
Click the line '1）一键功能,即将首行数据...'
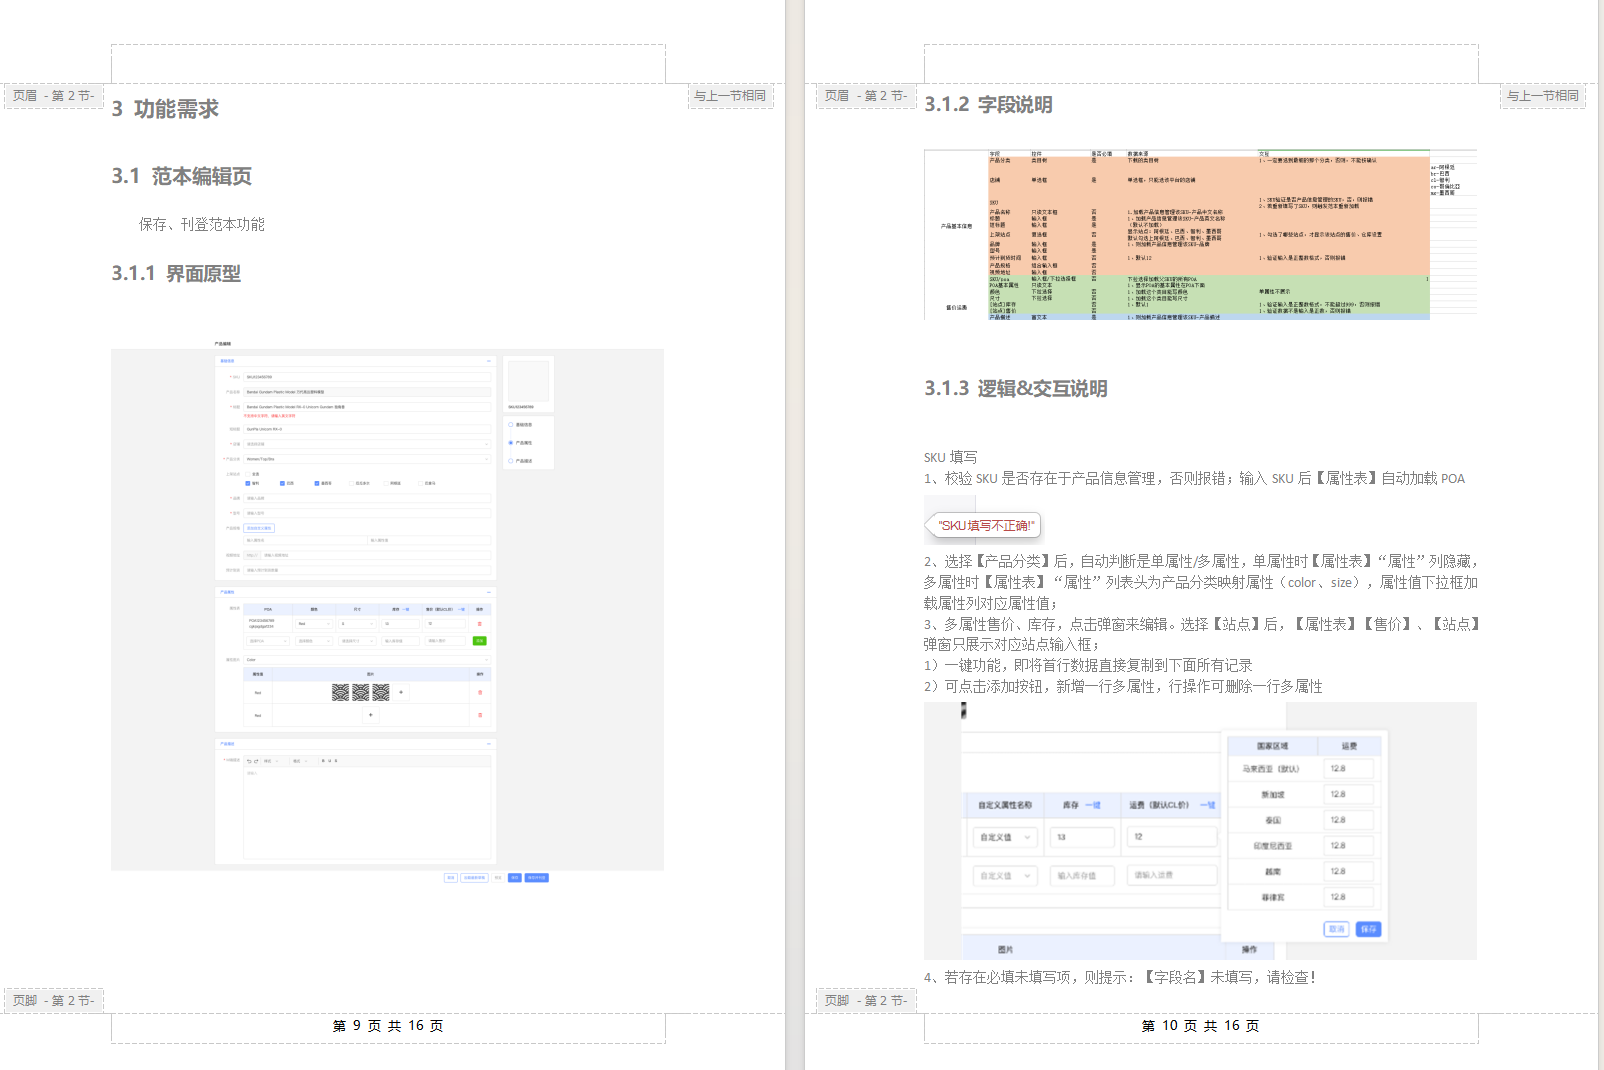click(1088, 665)
